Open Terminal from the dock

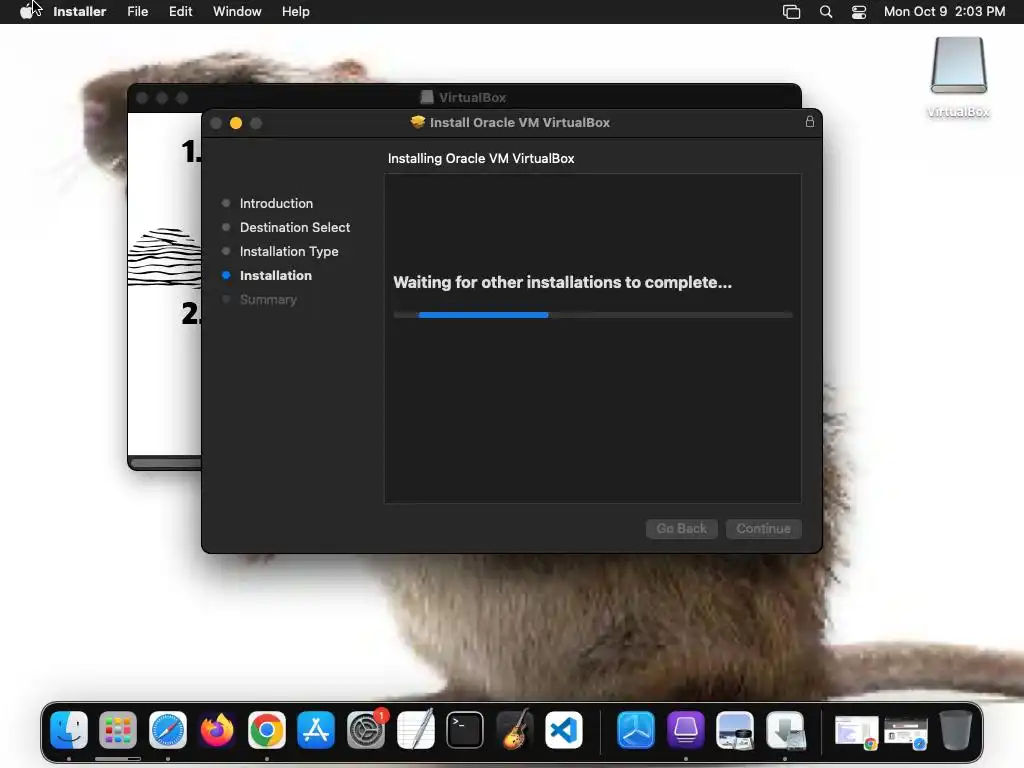pos(465,730)
